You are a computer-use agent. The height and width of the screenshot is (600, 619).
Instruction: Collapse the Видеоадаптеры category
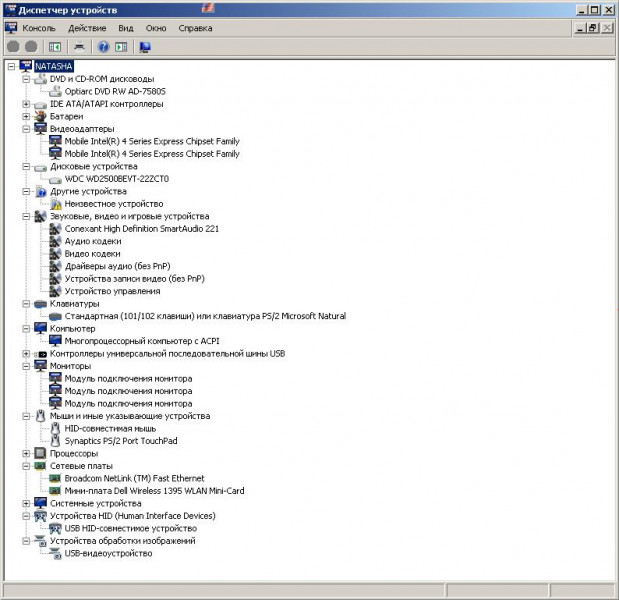pyautogui.click(x=26, y=129)
